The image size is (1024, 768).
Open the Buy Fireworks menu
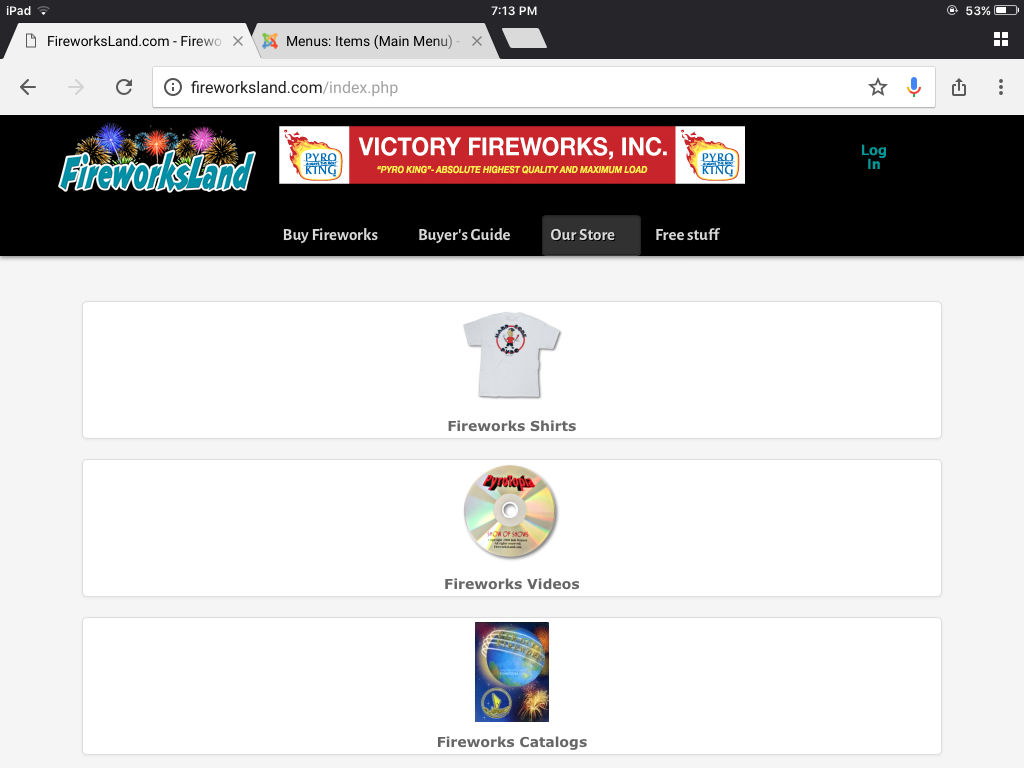(330, 235)
